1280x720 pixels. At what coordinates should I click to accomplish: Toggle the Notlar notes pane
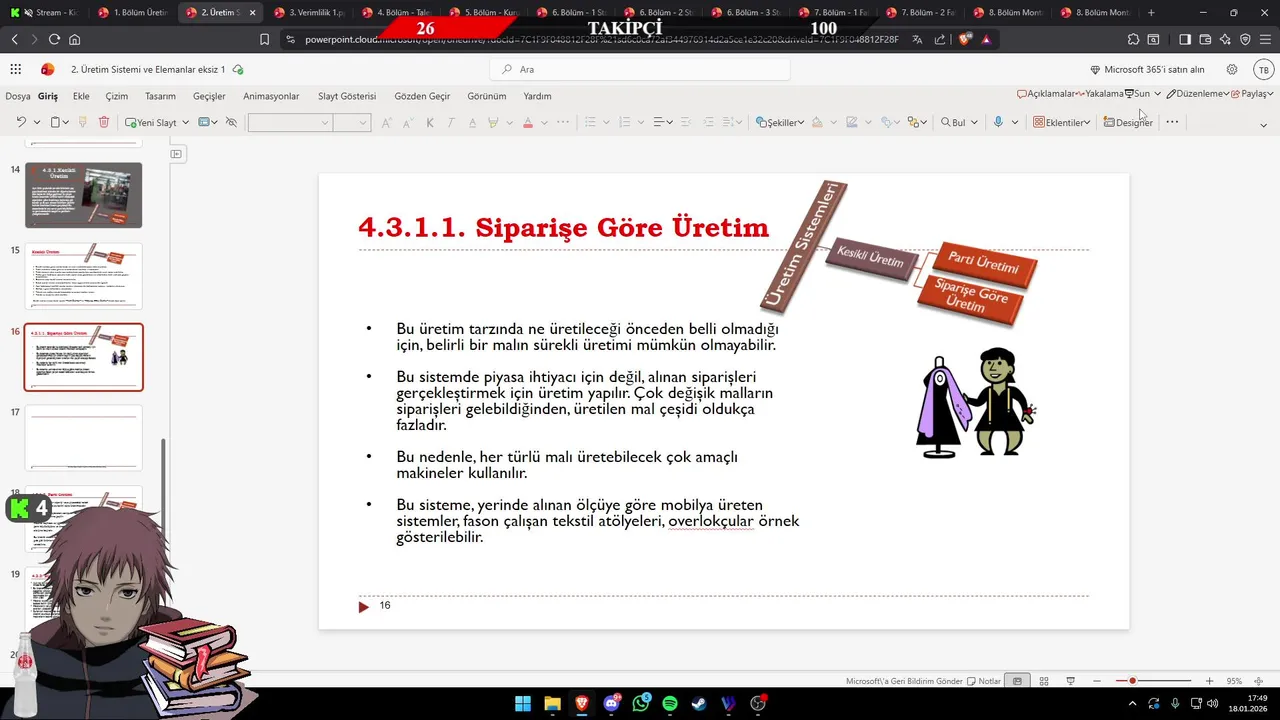point(984,681)
